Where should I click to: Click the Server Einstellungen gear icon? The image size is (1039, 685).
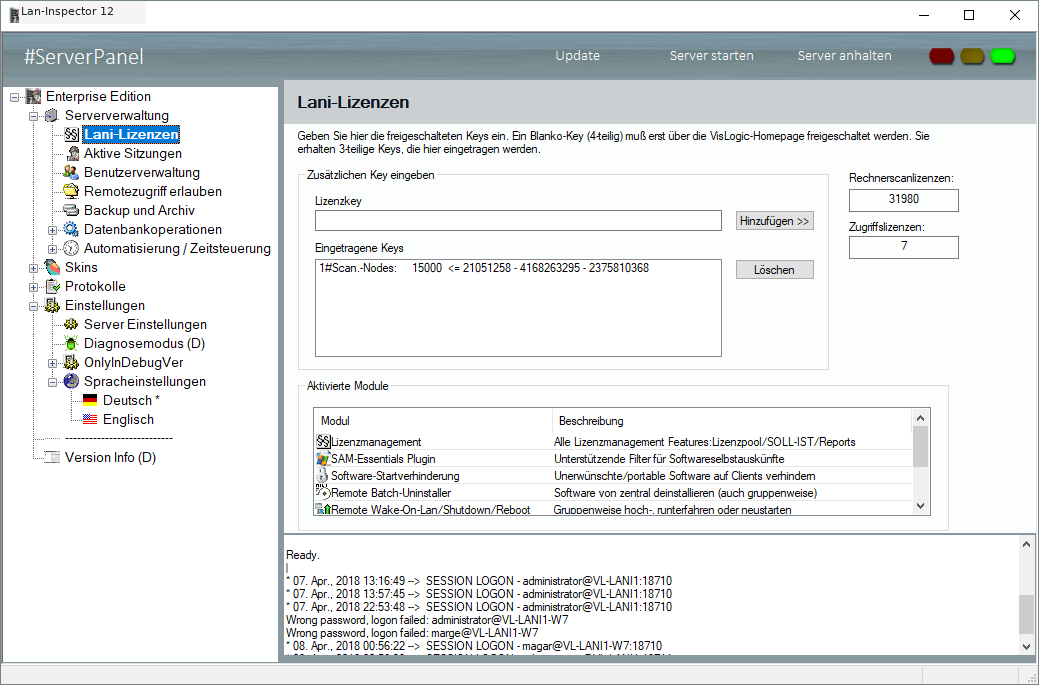pyautogui.click(x=72, y=325)
